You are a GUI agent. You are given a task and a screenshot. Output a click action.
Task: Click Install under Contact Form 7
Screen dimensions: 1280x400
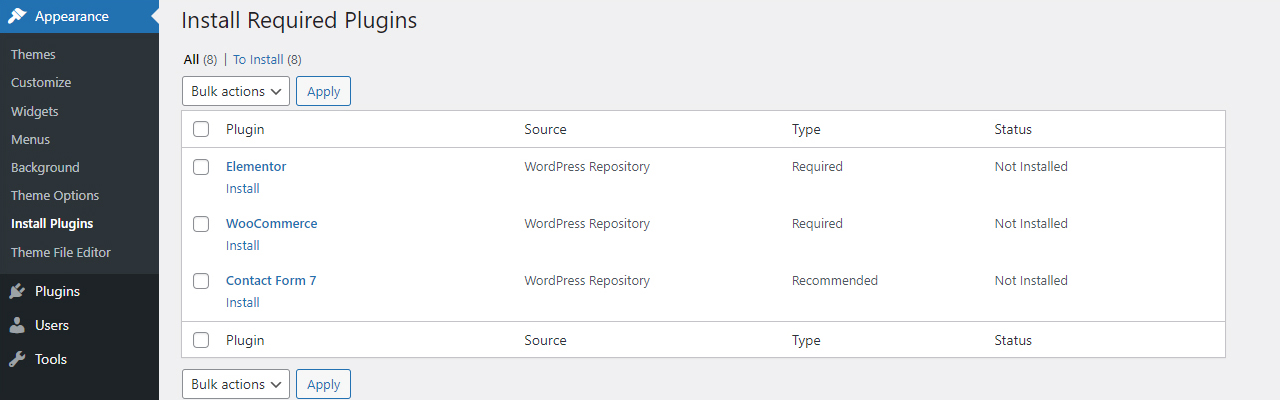(243, 302)
